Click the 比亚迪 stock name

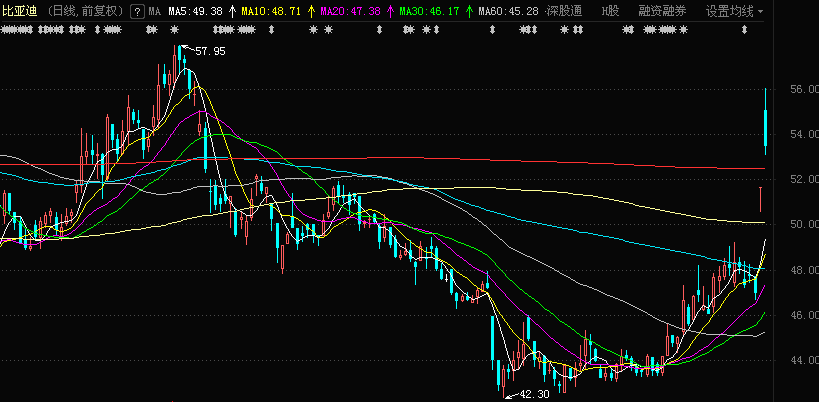point(20,11)
